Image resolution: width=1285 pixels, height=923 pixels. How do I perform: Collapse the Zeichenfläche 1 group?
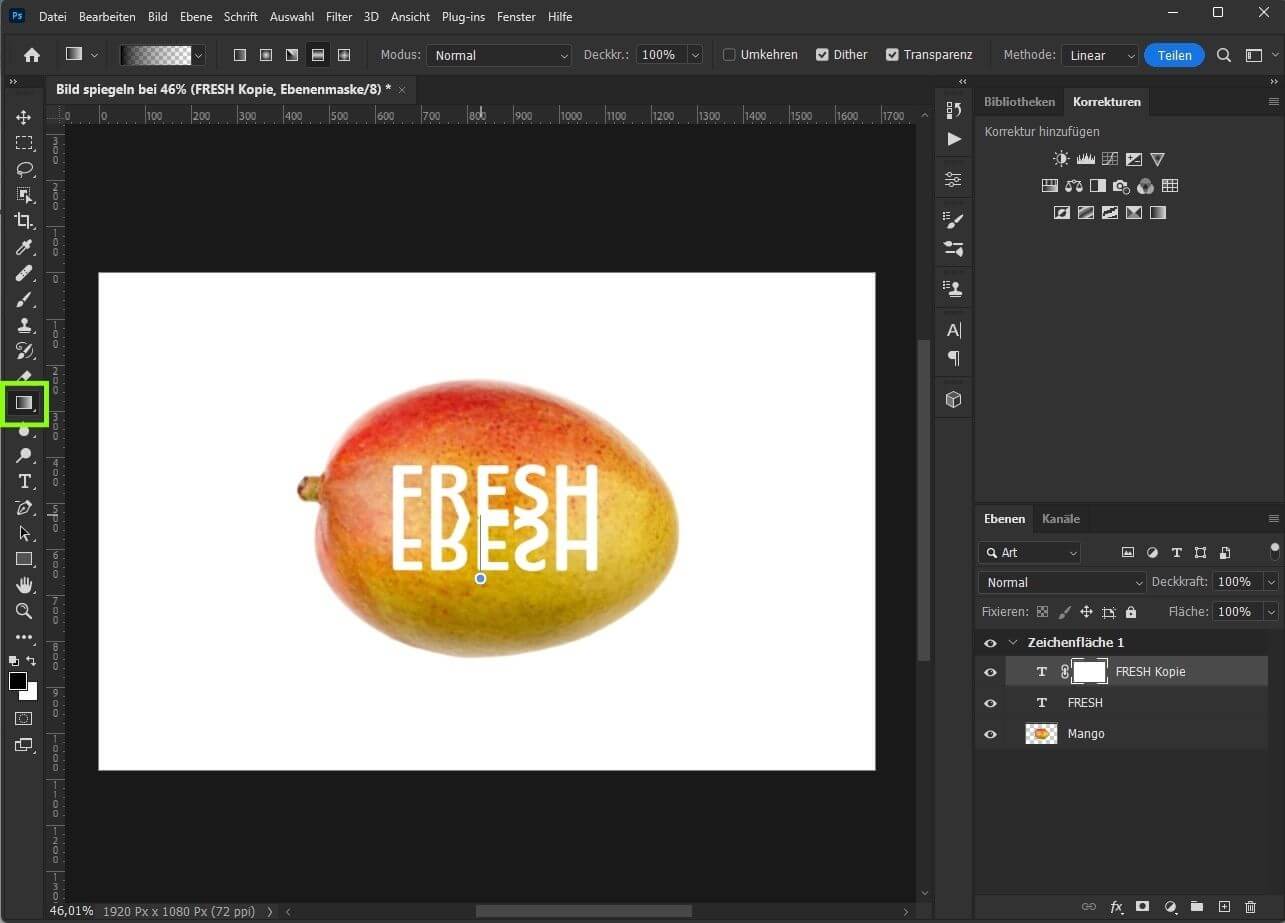click(x=1013, y=642)
